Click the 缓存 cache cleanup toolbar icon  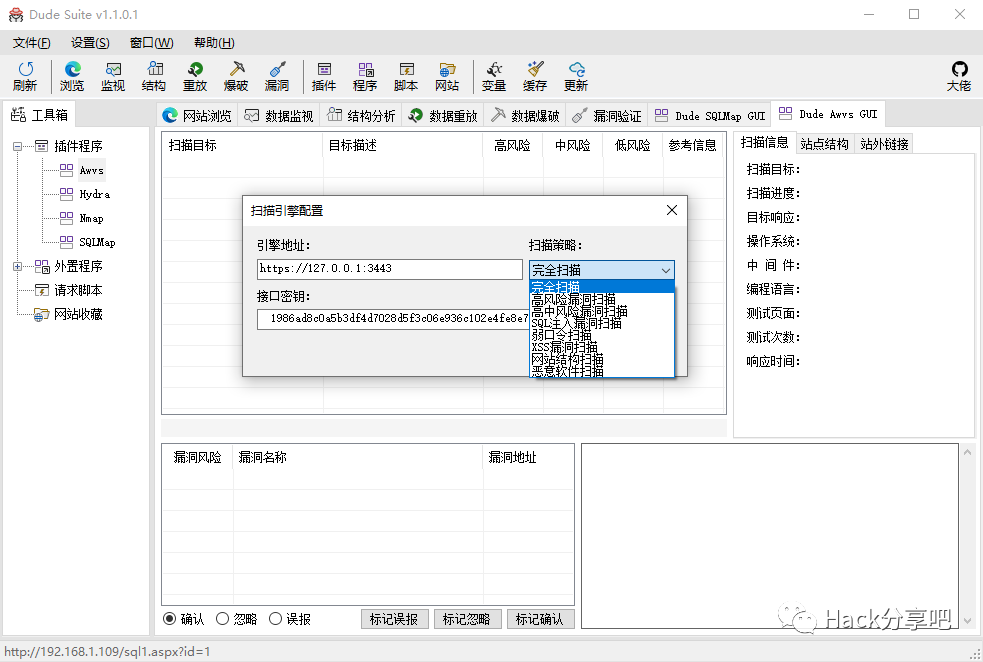click(x=535, y=76)
